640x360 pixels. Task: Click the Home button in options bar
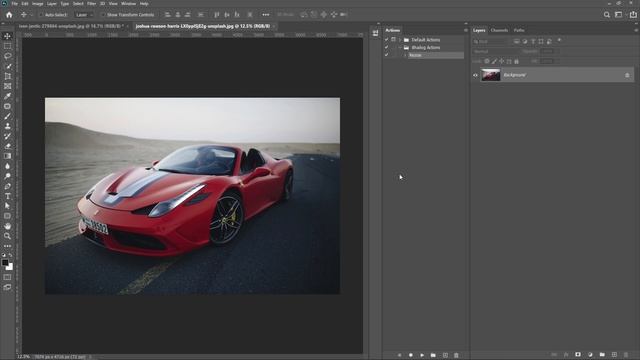(x=9, y=15)
